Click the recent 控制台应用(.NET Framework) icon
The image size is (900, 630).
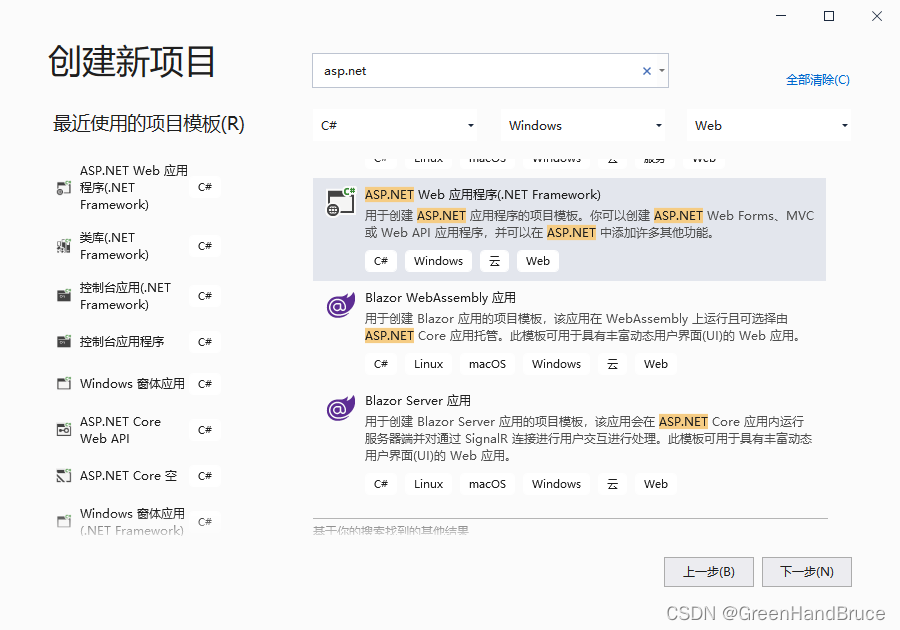64,295
